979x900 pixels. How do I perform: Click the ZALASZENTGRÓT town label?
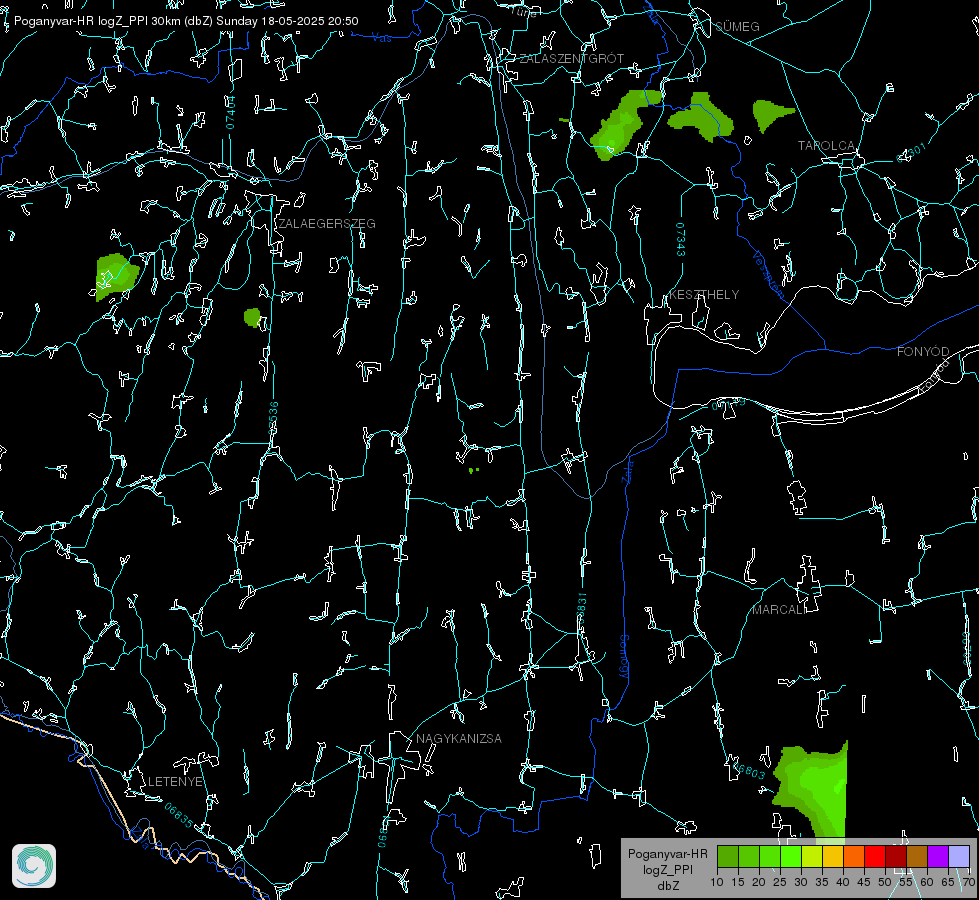click(x=572, y=59)
